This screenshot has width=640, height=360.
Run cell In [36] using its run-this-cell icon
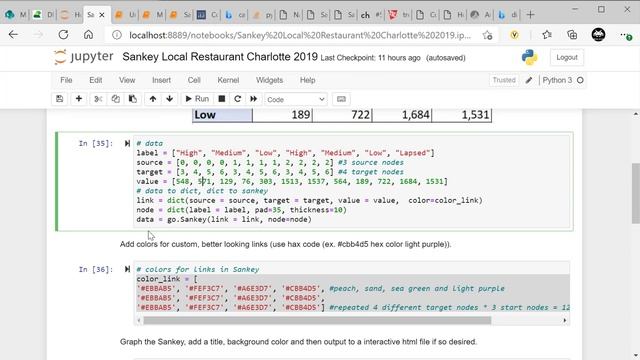[x=127, y=269]
